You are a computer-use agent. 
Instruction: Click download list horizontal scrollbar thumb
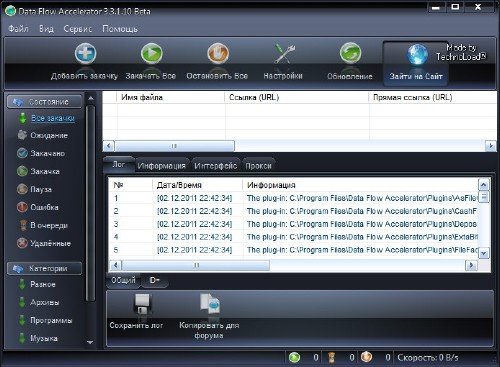pos(174,146)
